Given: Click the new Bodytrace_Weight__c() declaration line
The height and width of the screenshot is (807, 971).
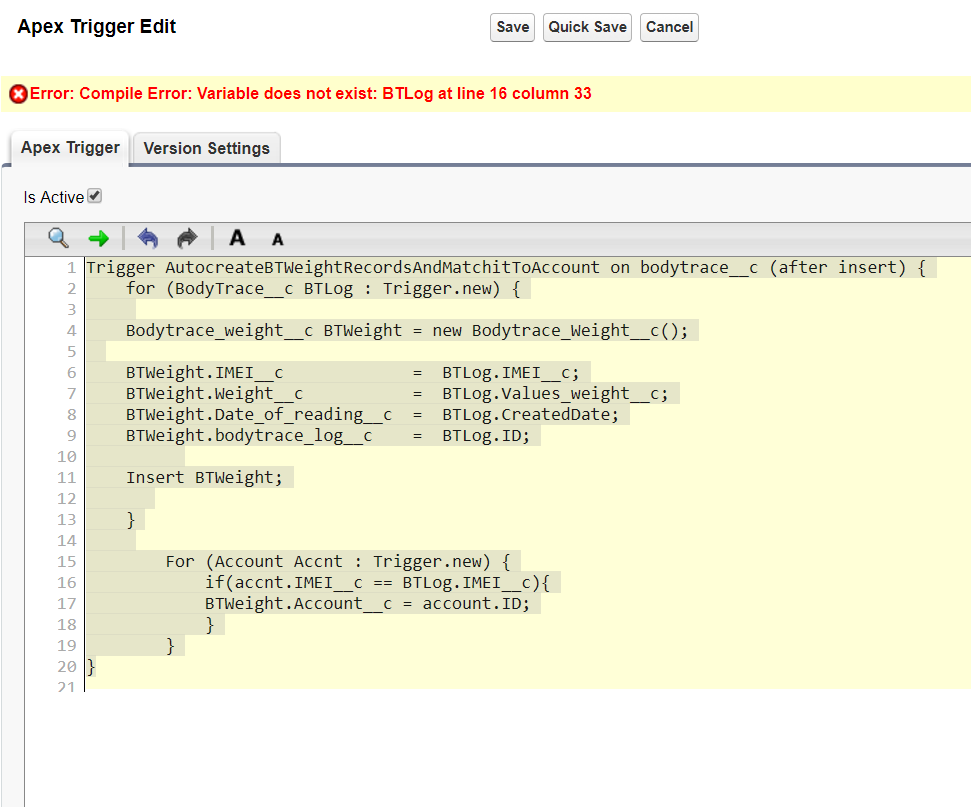Looking at the screenshot, I should click(x=406, y=331).
